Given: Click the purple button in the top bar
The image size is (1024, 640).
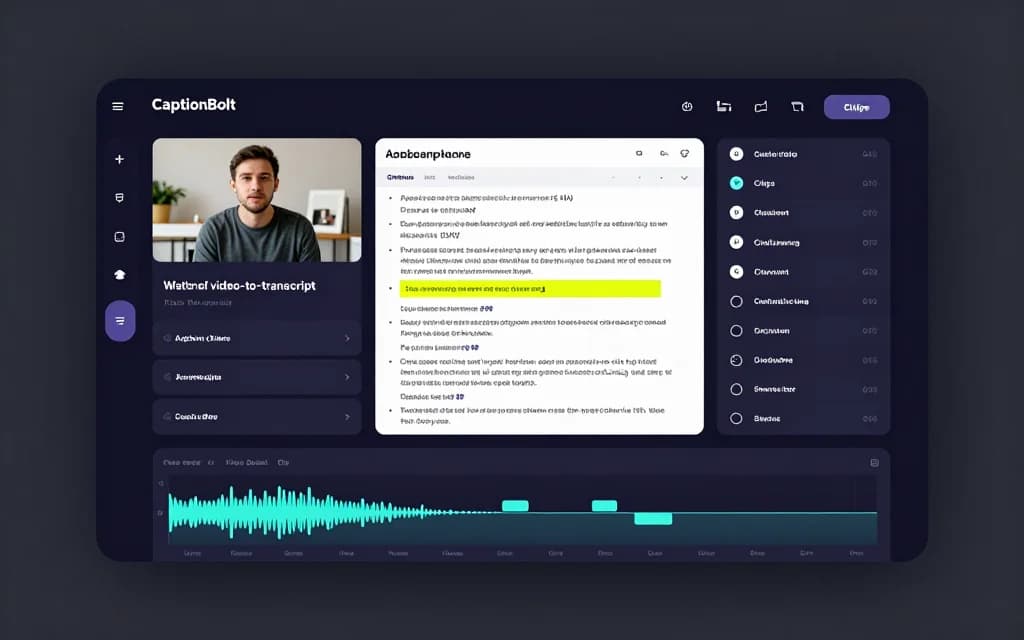Looking at the screenshot, I should coord(856,107).
